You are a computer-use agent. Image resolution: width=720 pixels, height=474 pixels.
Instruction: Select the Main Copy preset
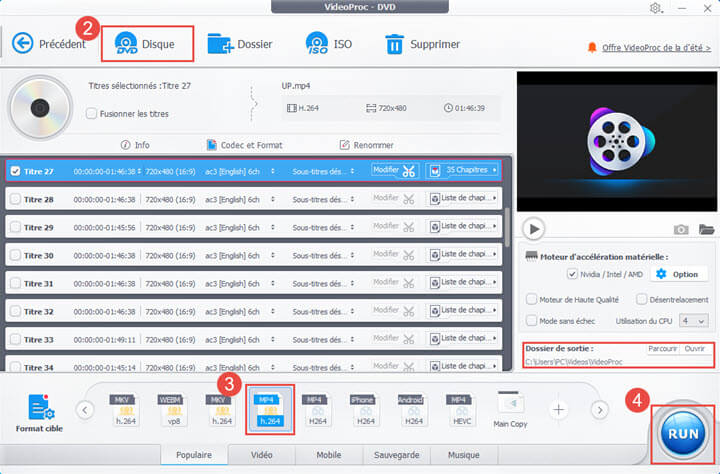pos(510,410)
